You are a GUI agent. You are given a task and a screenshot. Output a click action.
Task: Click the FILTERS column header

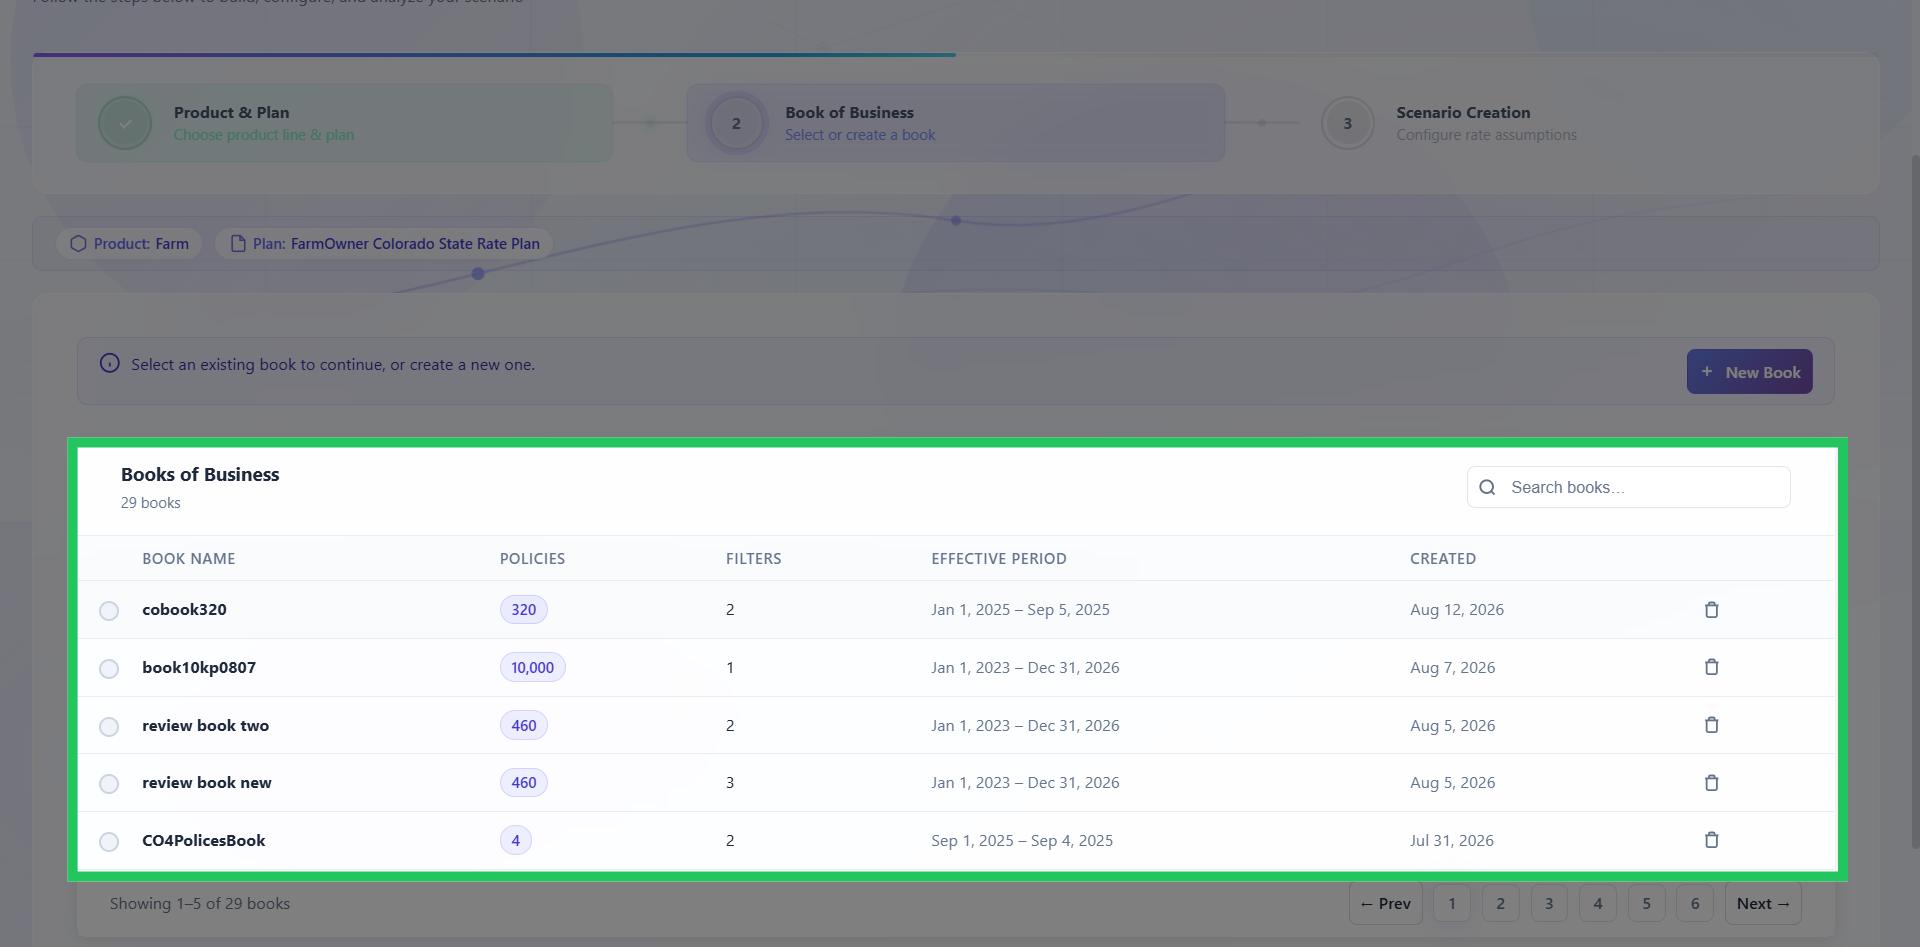(753, 558)
